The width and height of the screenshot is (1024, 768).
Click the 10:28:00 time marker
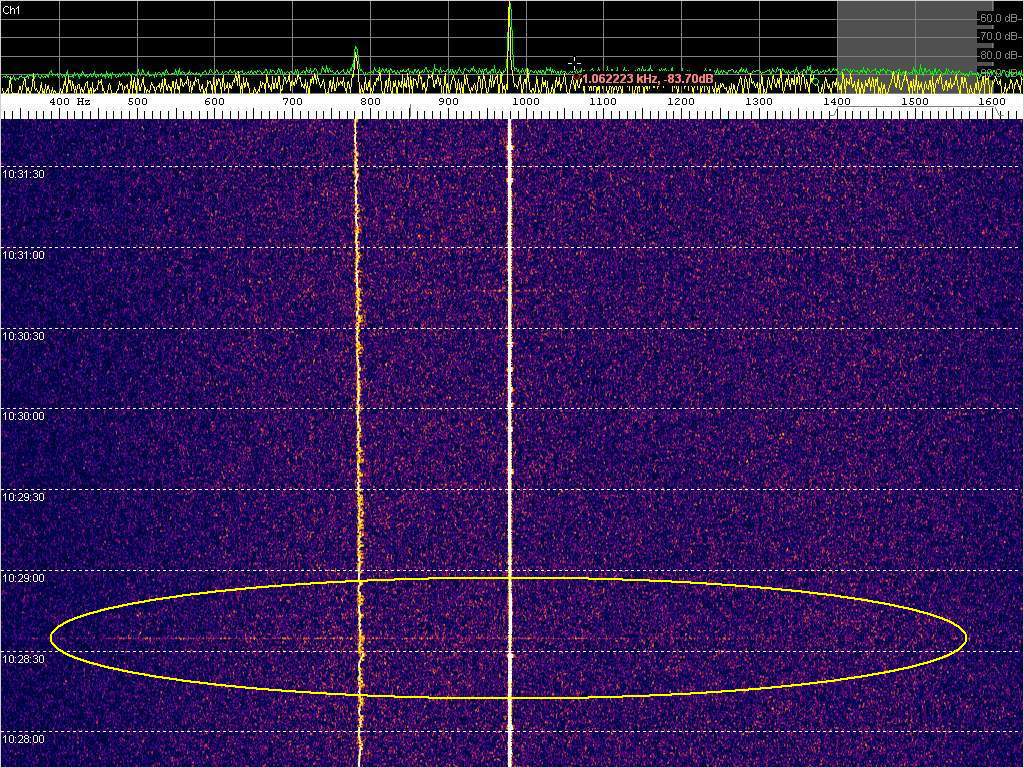coord(24,739)
